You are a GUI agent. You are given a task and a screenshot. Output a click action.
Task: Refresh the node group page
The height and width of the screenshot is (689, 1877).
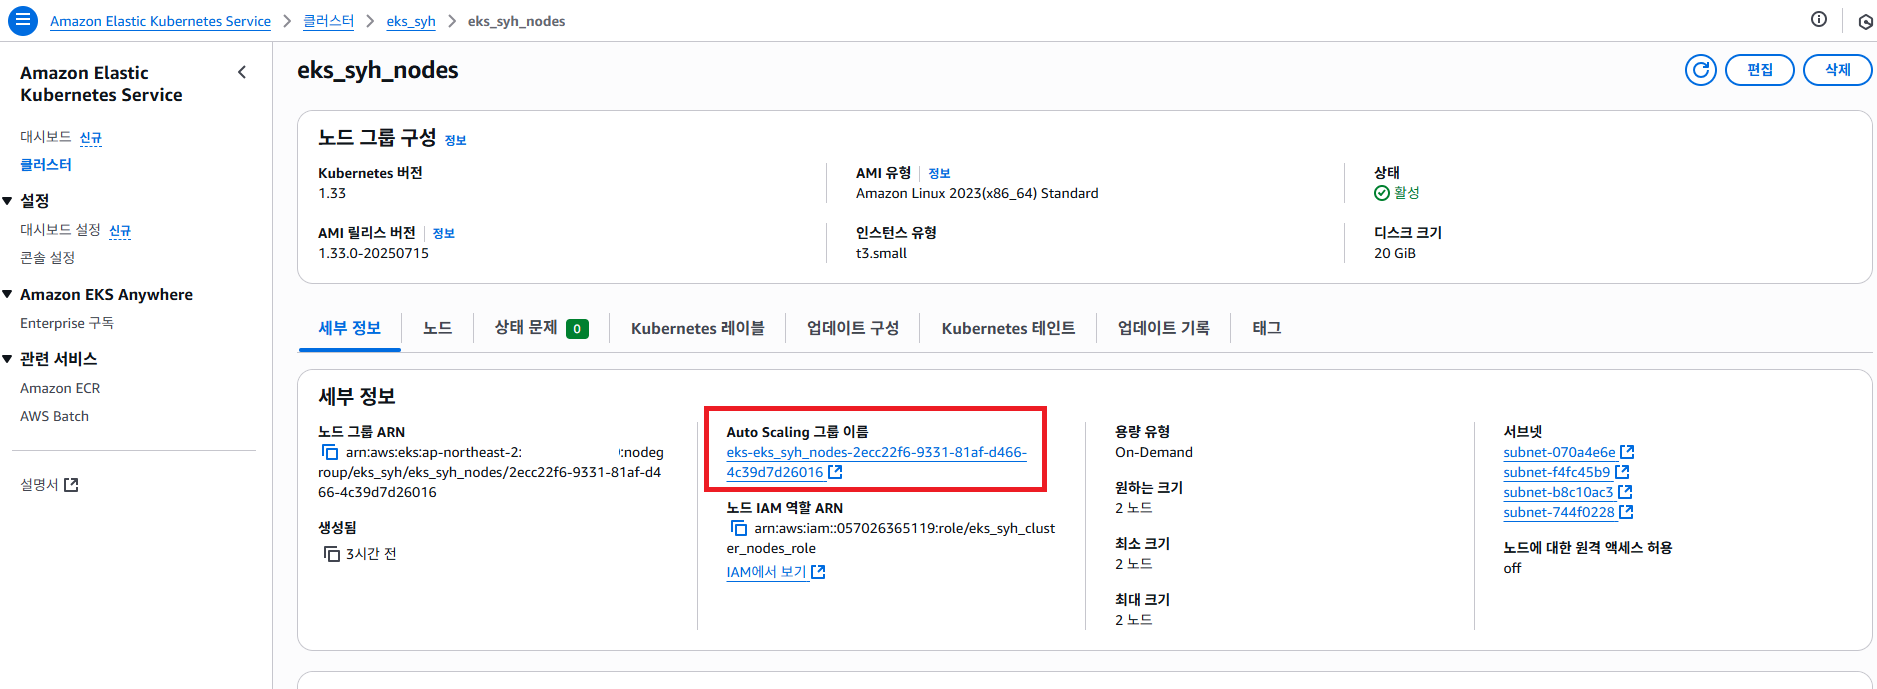(1701, 70)
